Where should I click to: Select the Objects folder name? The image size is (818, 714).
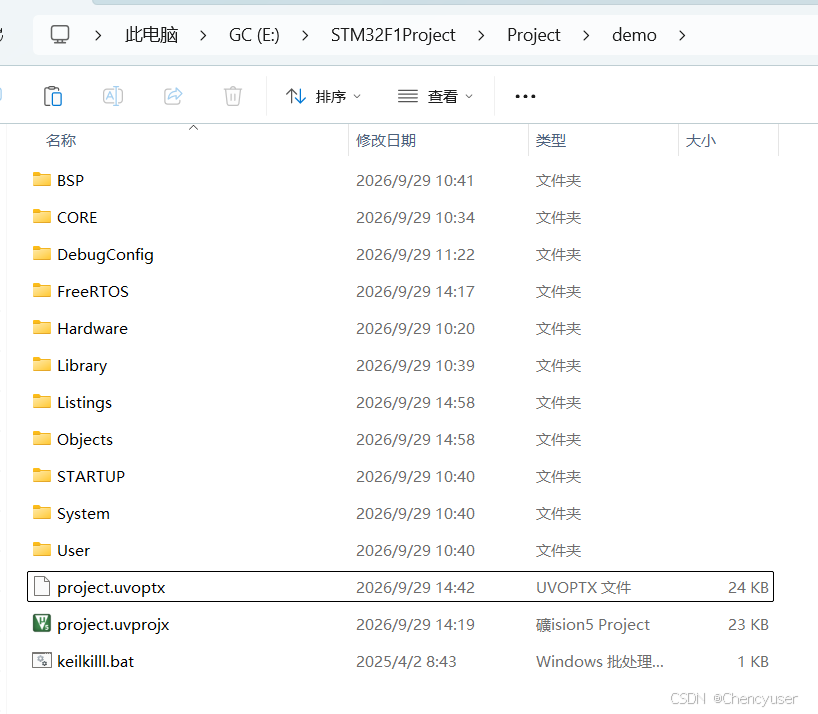pyautogui.click(x=85, y=440)
